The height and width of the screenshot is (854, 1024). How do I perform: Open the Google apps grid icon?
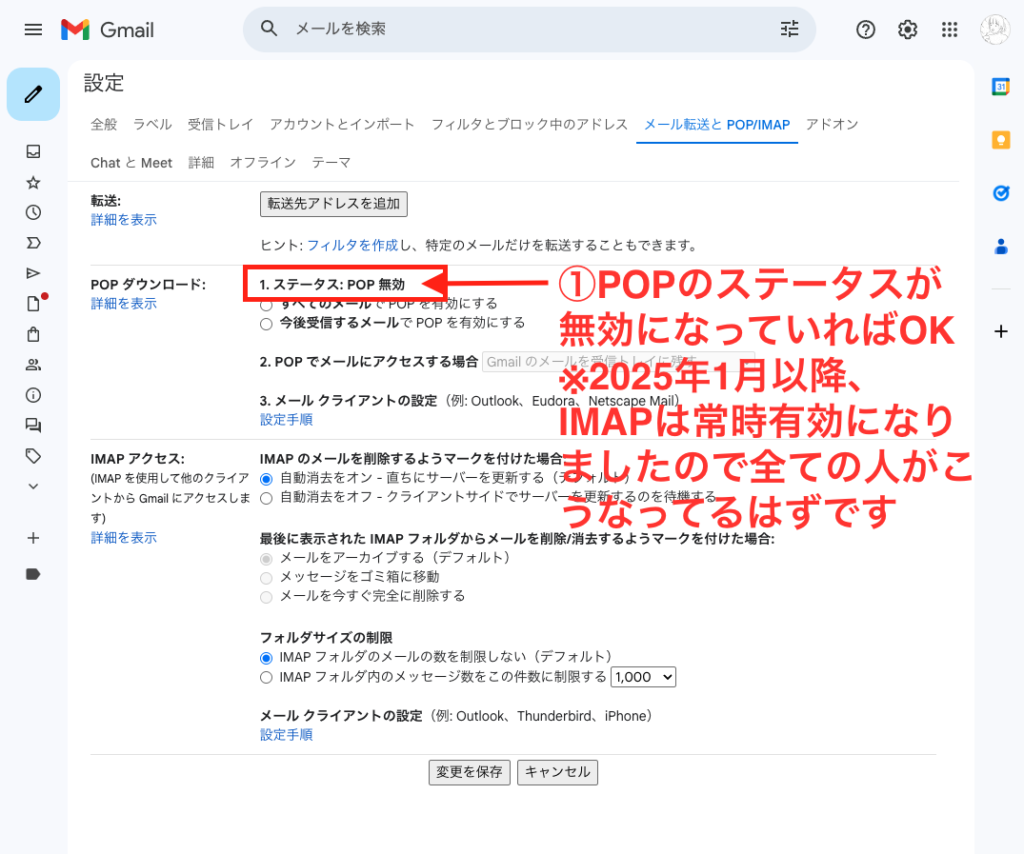949,30
